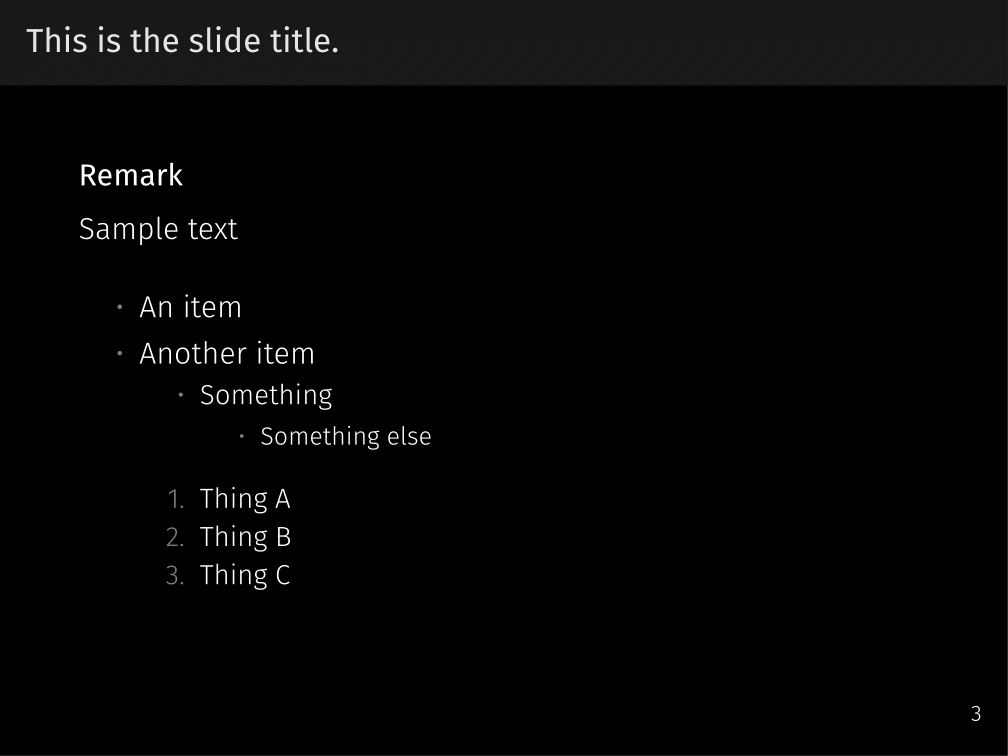Click the "Sample text" line
Viewport: 1008px width, 756px height.
pos(158,229)
